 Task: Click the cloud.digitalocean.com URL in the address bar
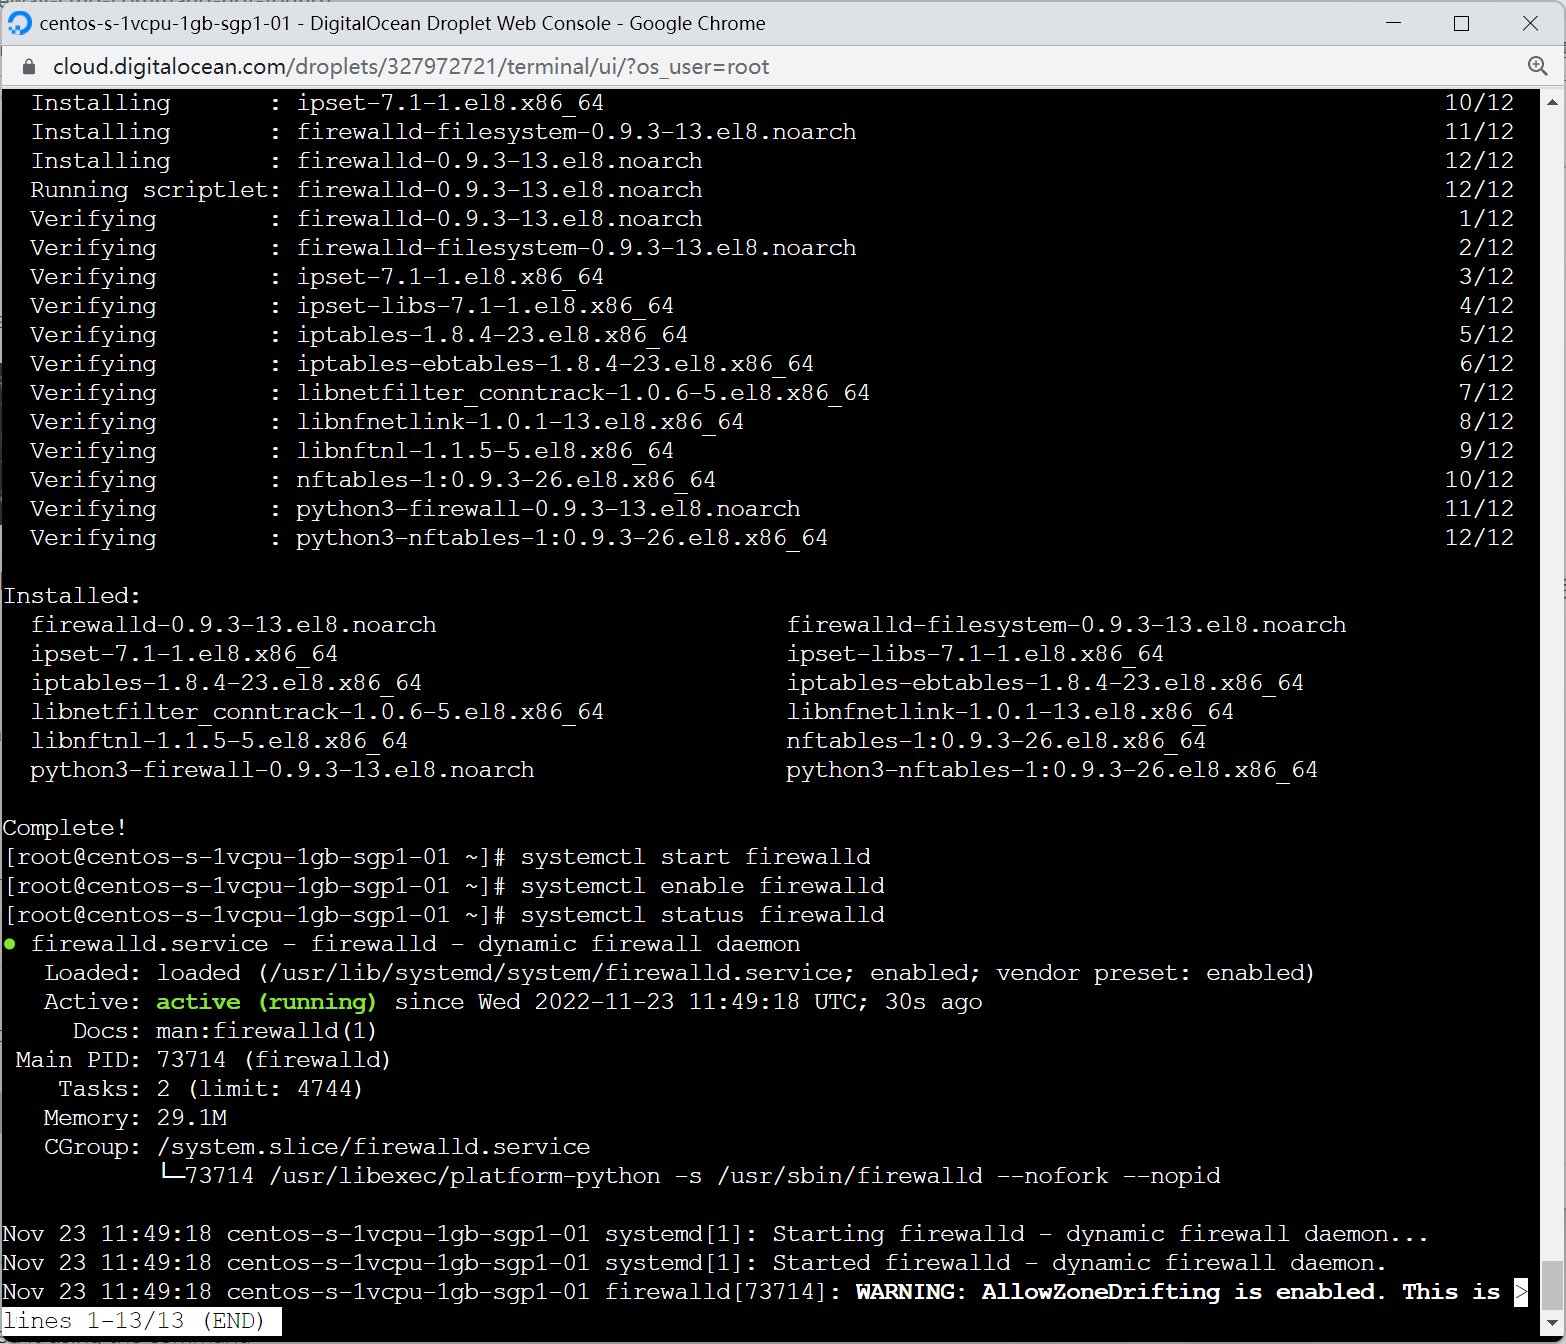point(410,67)
